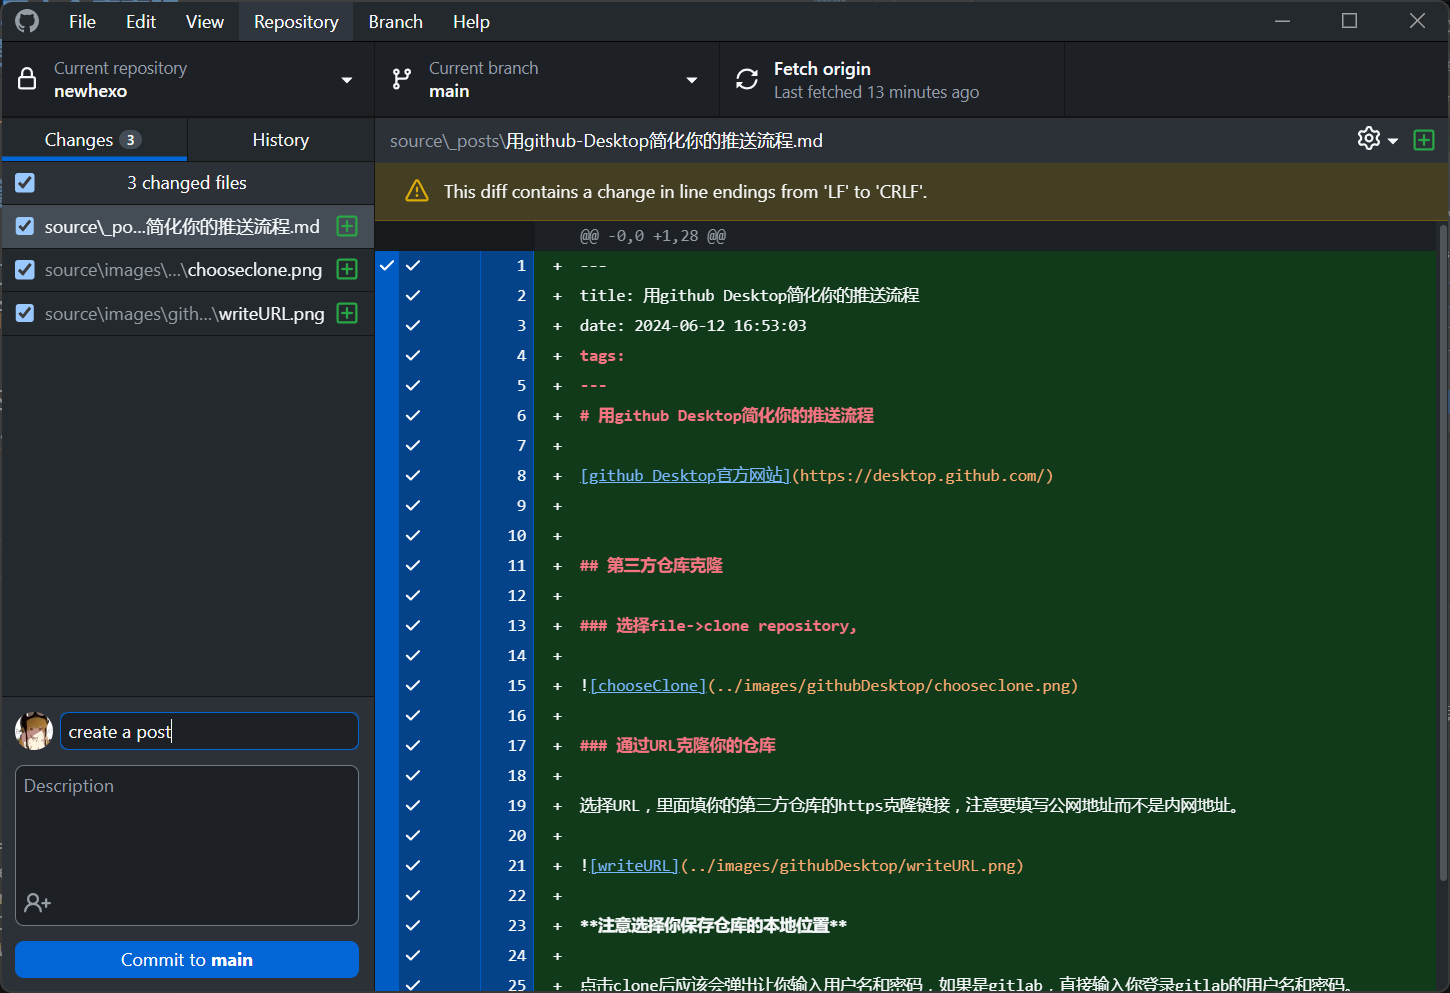The width and height of the screenshot is (1450, 993).
Task: Click line number 13 in the diff gutter
Action: [516, 625]
